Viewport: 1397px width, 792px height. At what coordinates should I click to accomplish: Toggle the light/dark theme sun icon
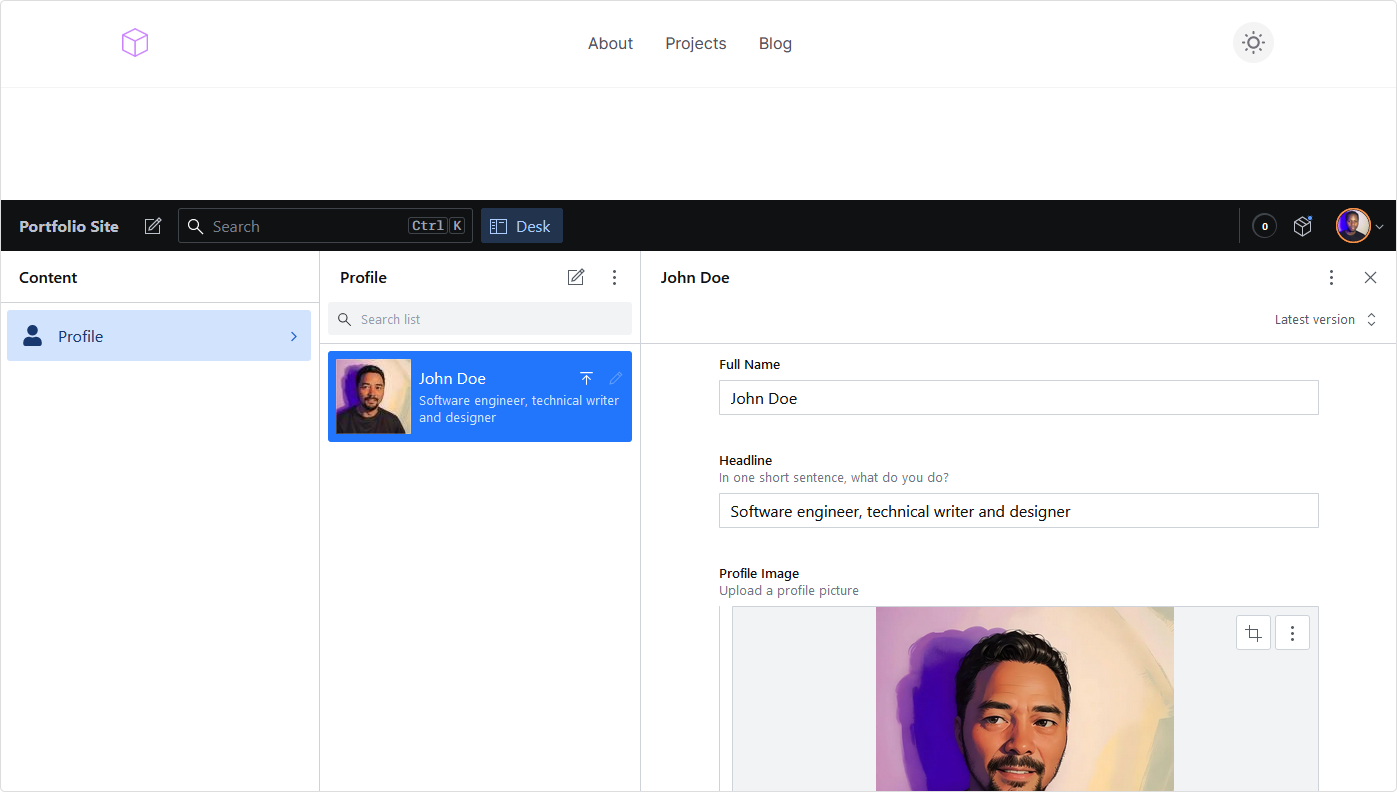(1253, 43)
